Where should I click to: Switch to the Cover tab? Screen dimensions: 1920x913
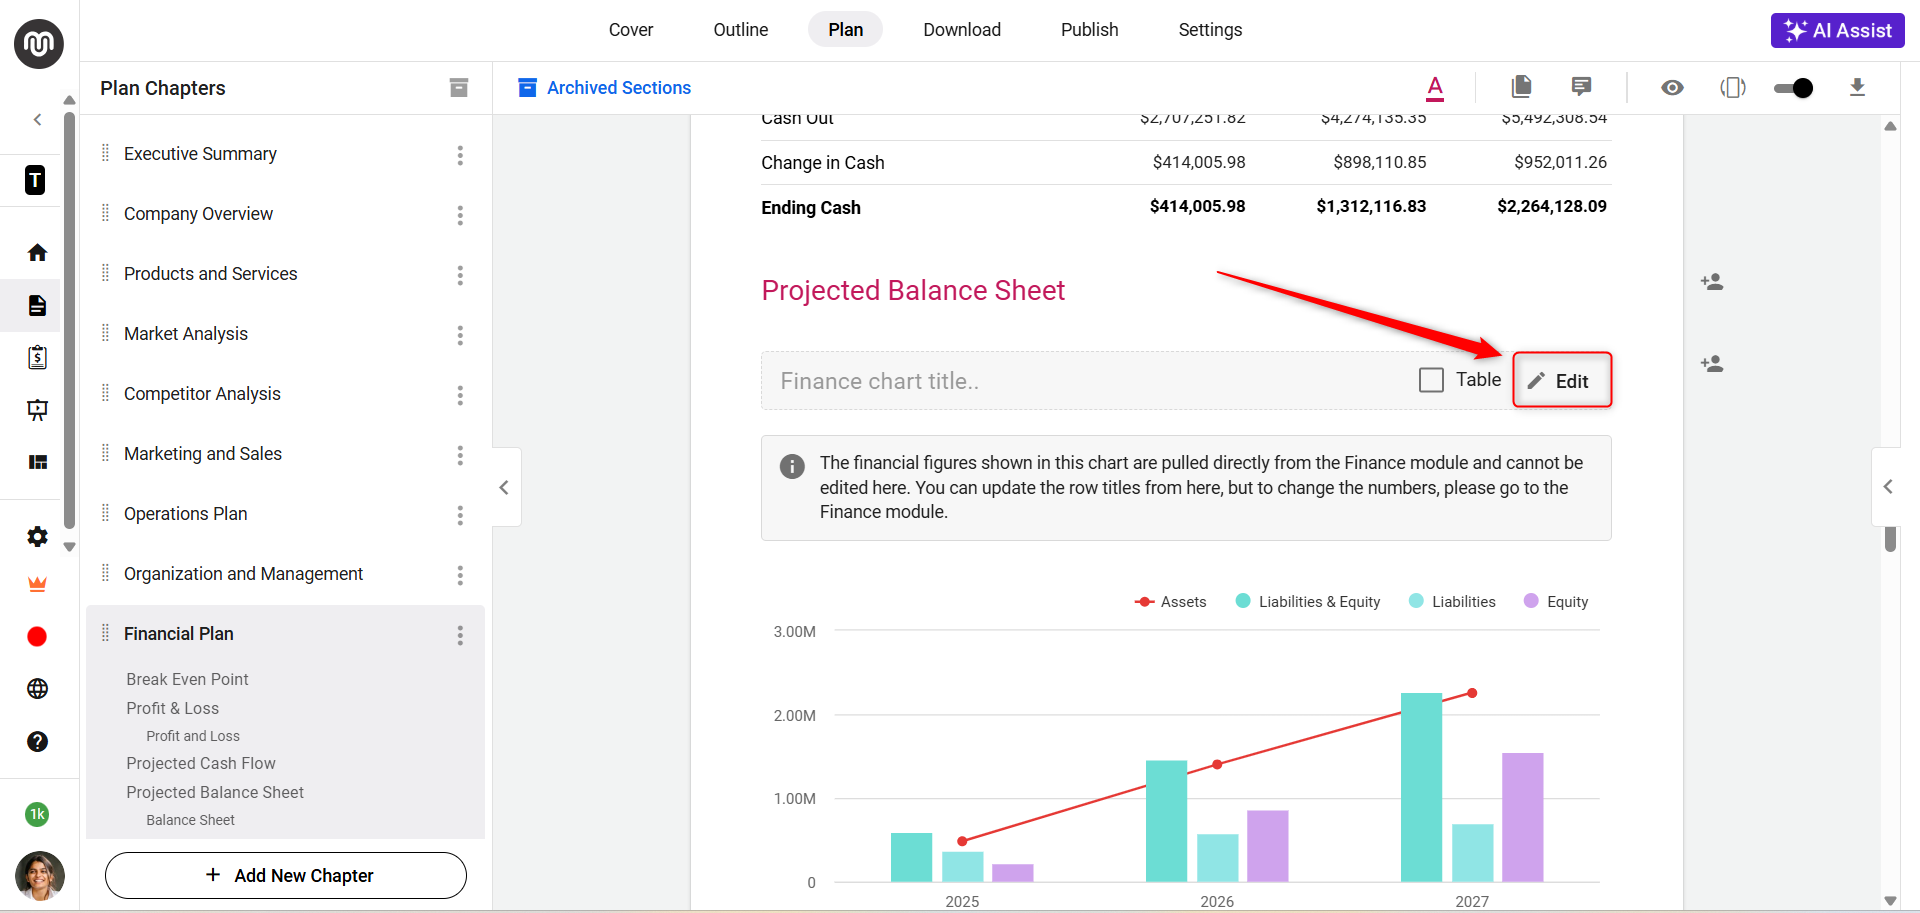(631, 30)
